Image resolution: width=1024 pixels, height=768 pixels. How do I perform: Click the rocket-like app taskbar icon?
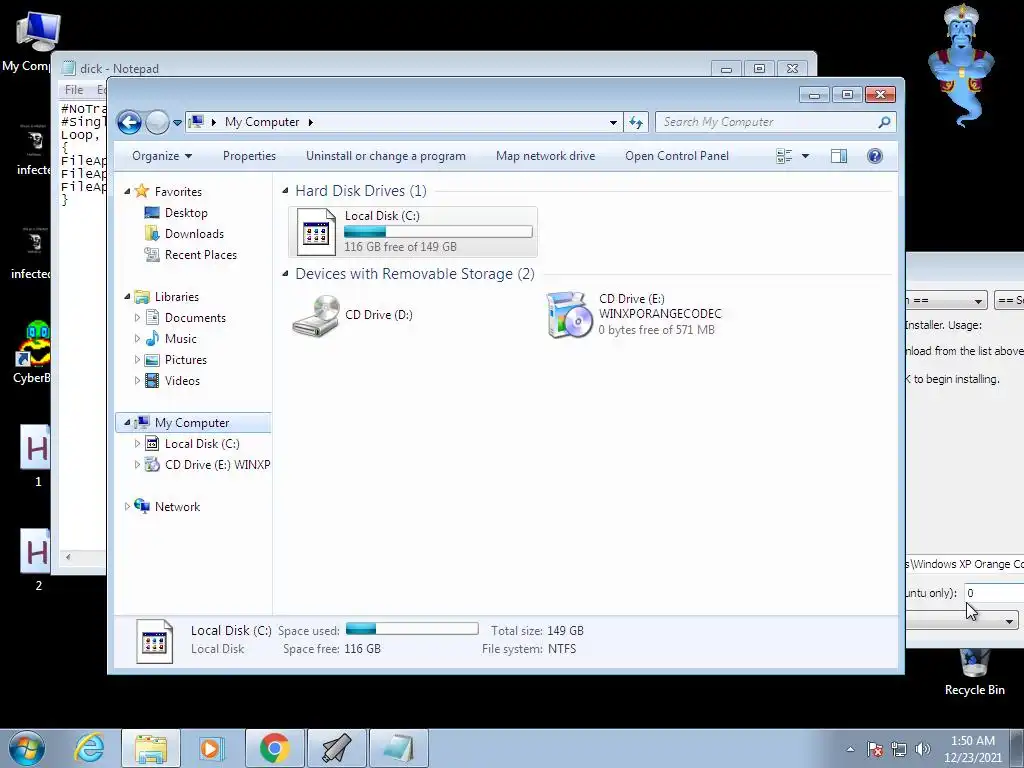(337, 748)
